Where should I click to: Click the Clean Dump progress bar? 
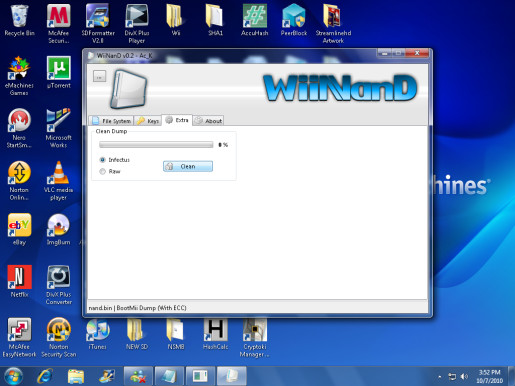(156, 144)
